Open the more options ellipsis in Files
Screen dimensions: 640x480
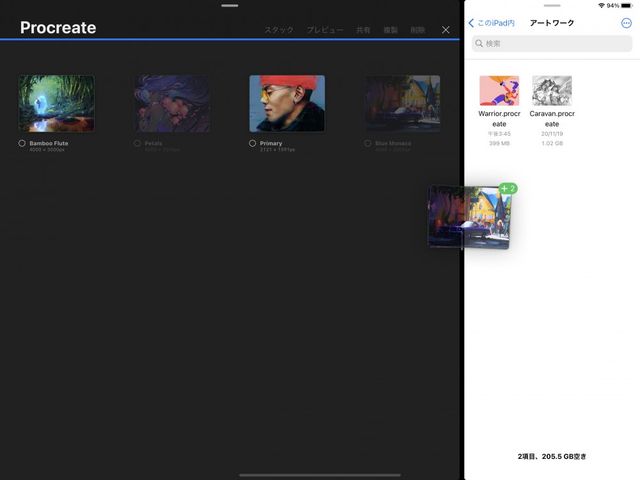point(626,23)
